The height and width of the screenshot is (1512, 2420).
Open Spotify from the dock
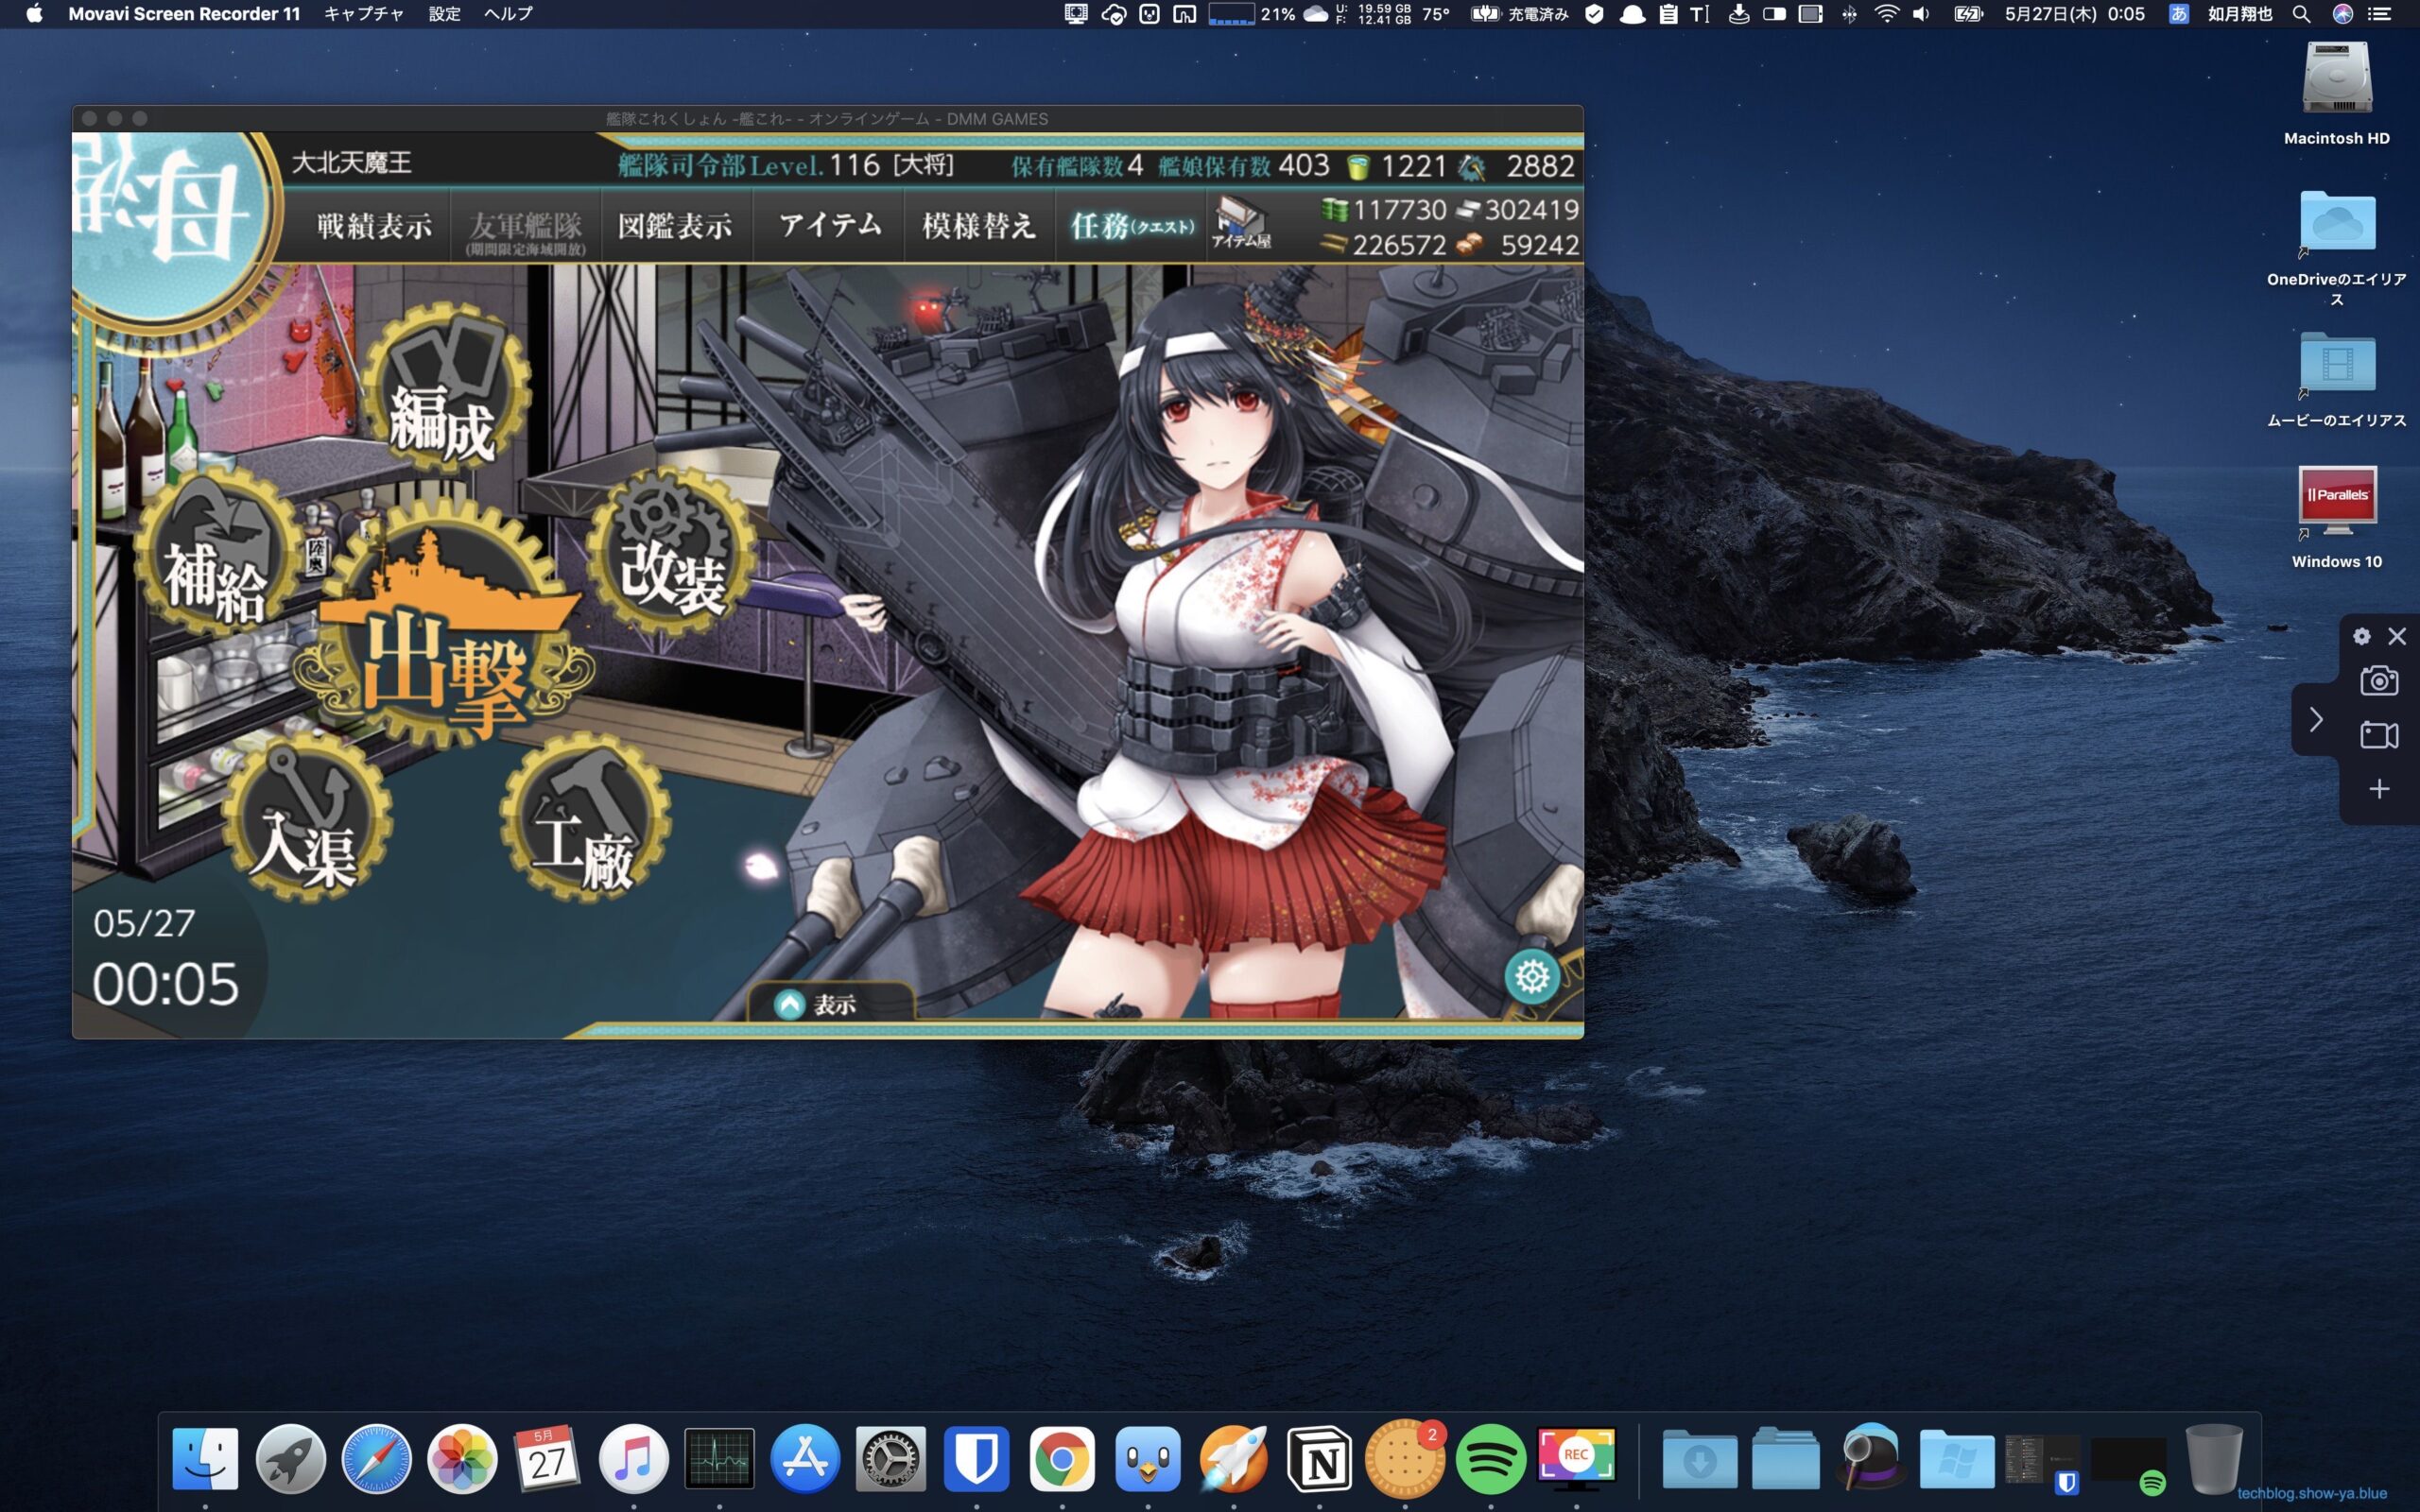(x=1490, y=1460)
